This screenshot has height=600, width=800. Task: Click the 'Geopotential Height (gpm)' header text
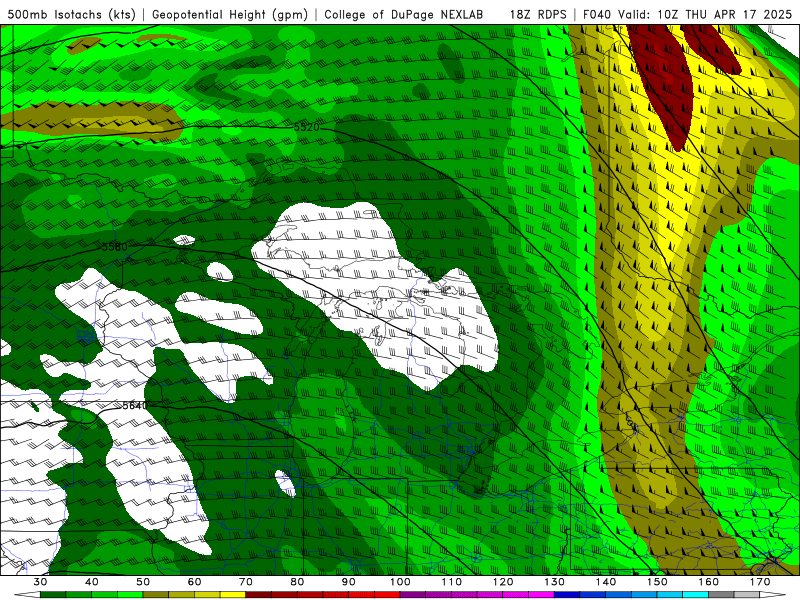[230, 15]
